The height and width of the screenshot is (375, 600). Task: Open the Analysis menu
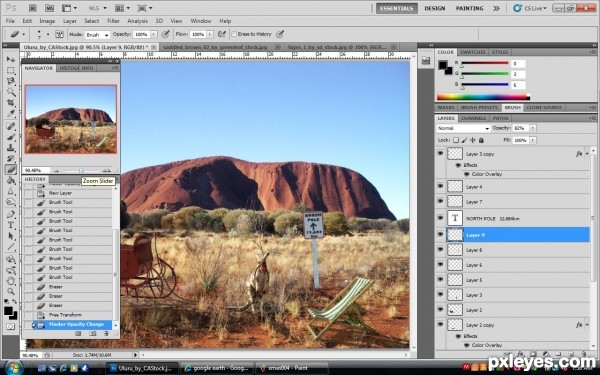pos(137,21)
